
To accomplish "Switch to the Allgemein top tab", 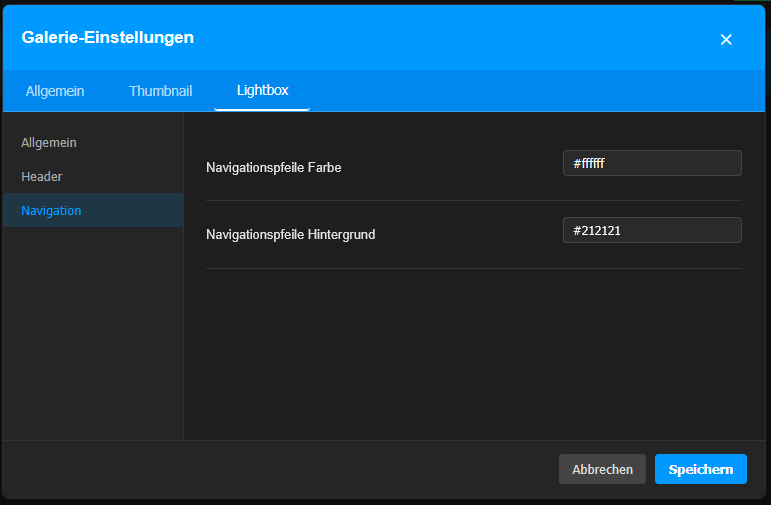I will click(x=55, y=91).
